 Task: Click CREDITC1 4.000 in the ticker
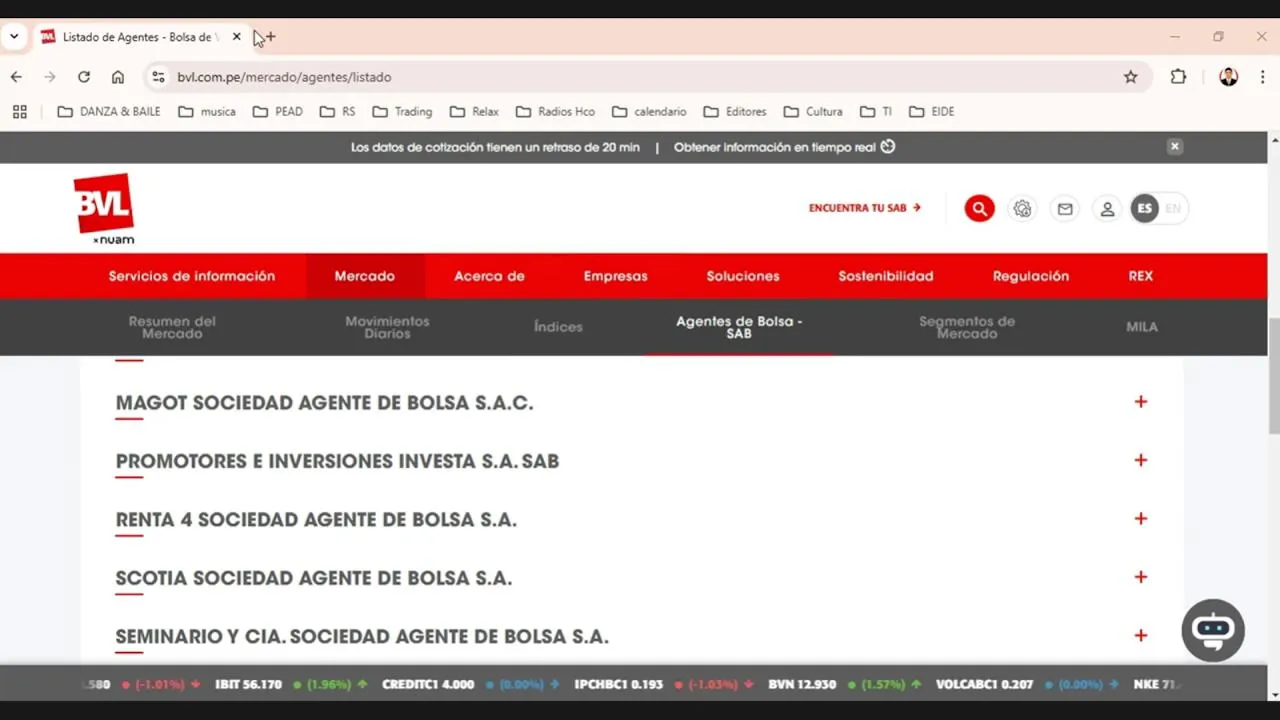428,685
